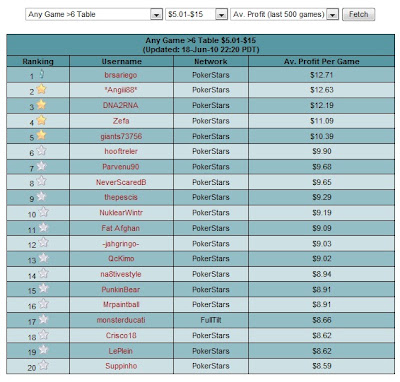Screen dimensions: 400x382
Task: Click the Username column header
Action: [x=122, y=61]
